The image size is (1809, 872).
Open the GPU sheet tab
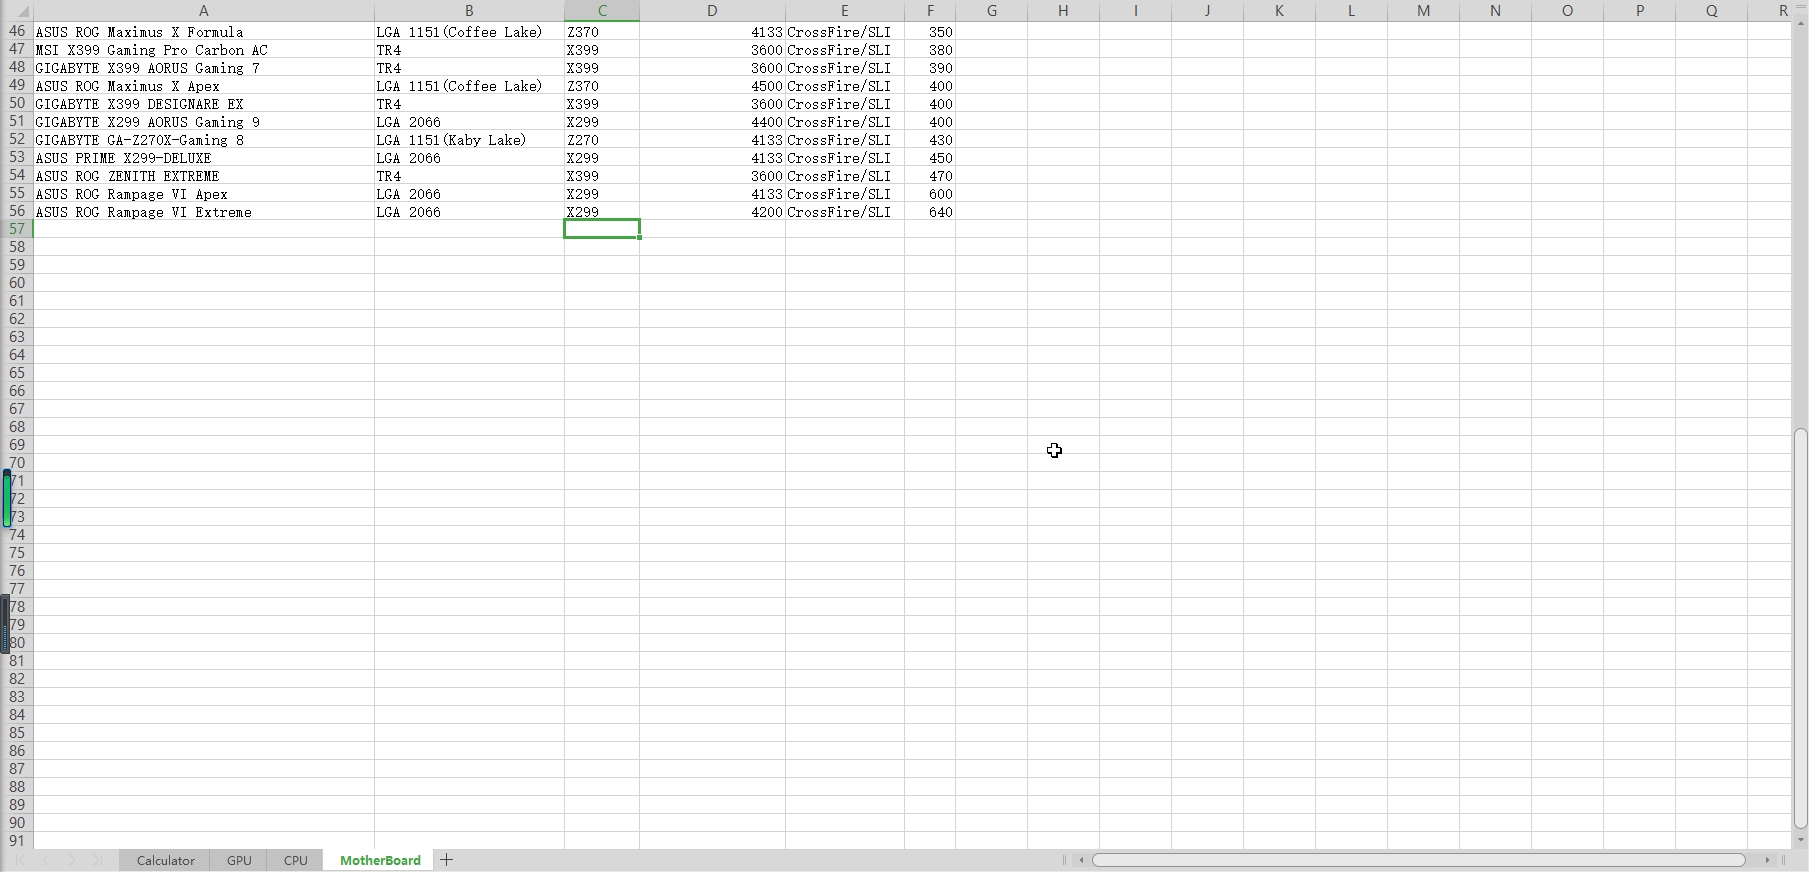click(239, 860)
